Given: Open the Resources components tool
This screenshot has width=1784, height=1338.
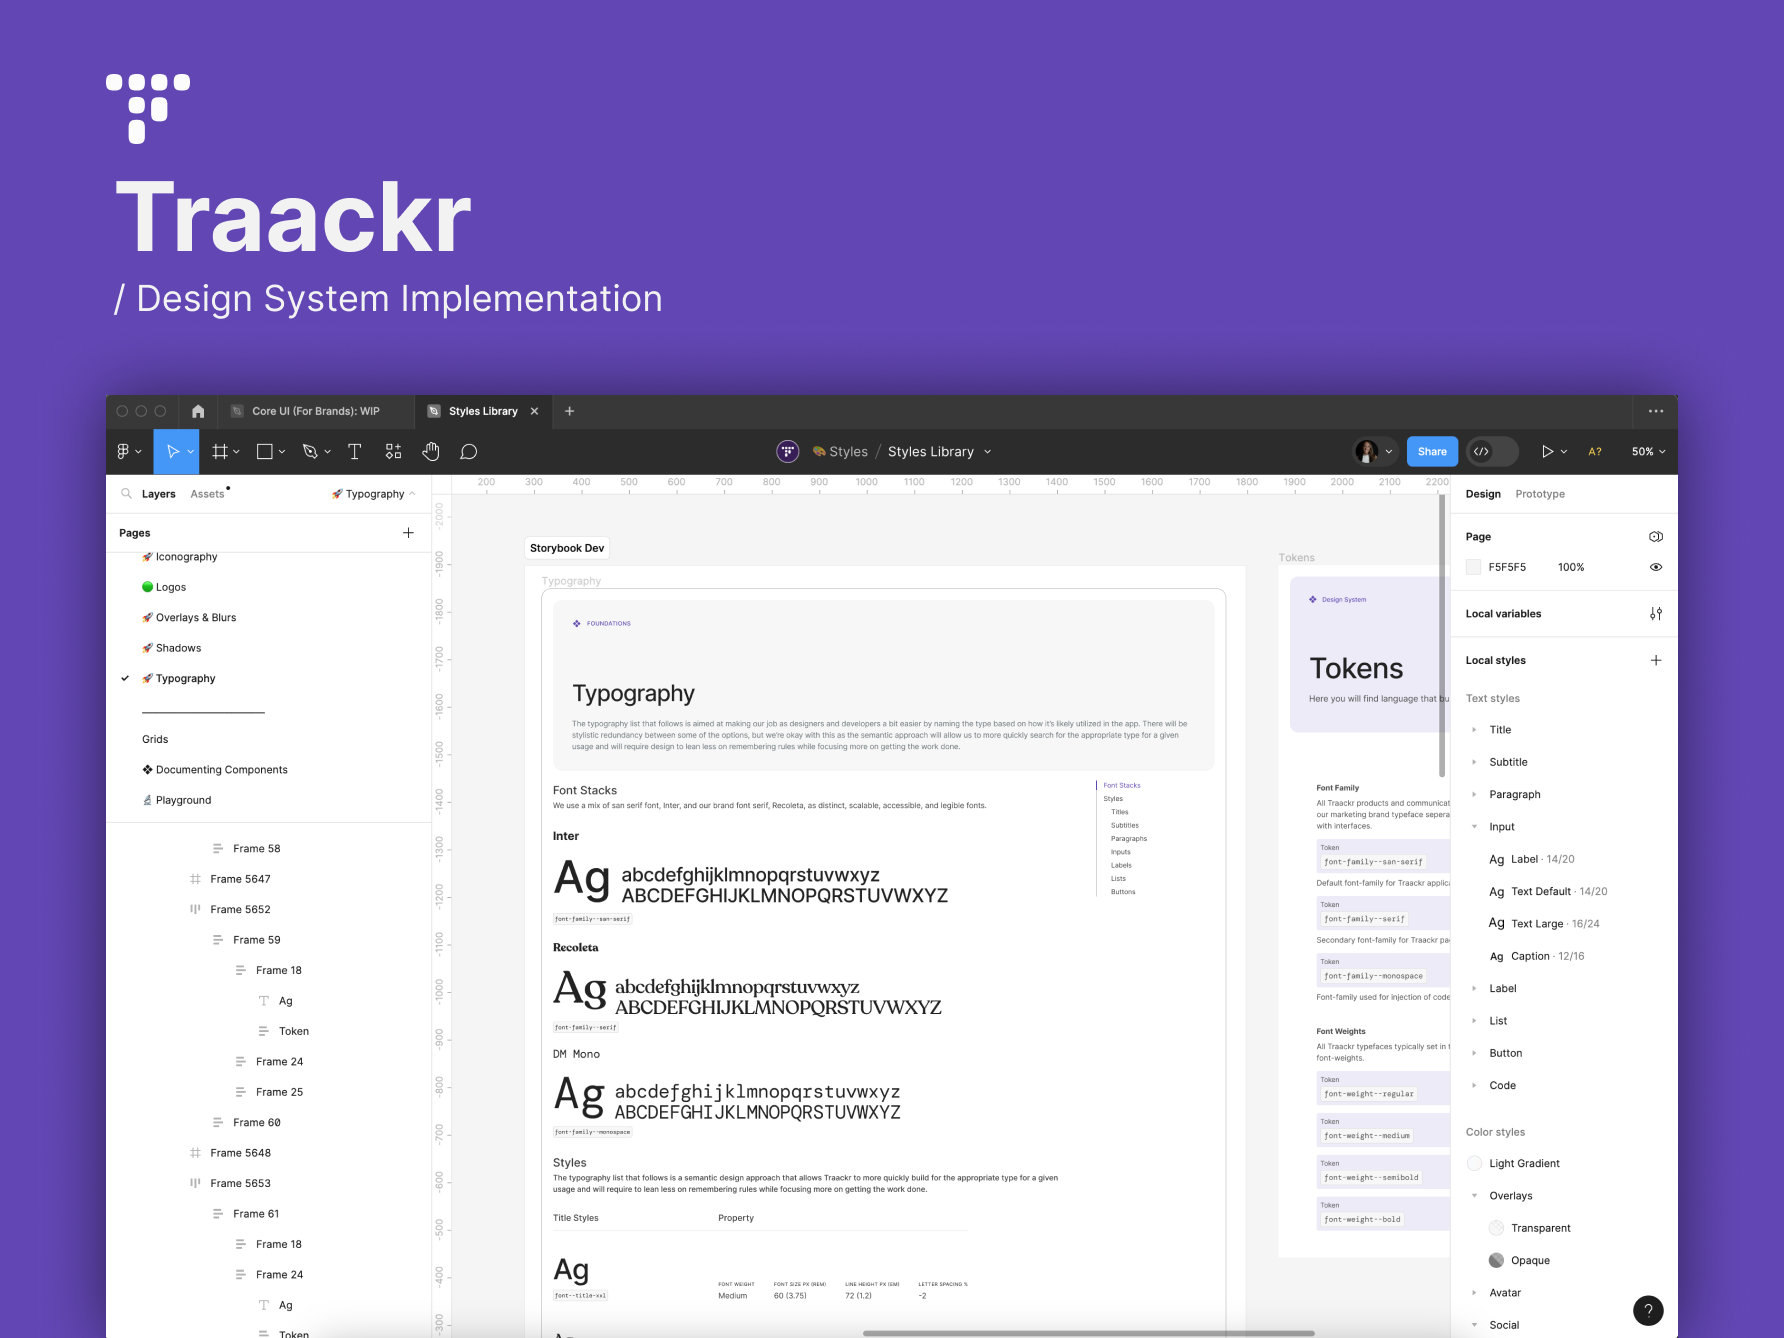Looking at the screenshot, I should click(x=393, y=452).
